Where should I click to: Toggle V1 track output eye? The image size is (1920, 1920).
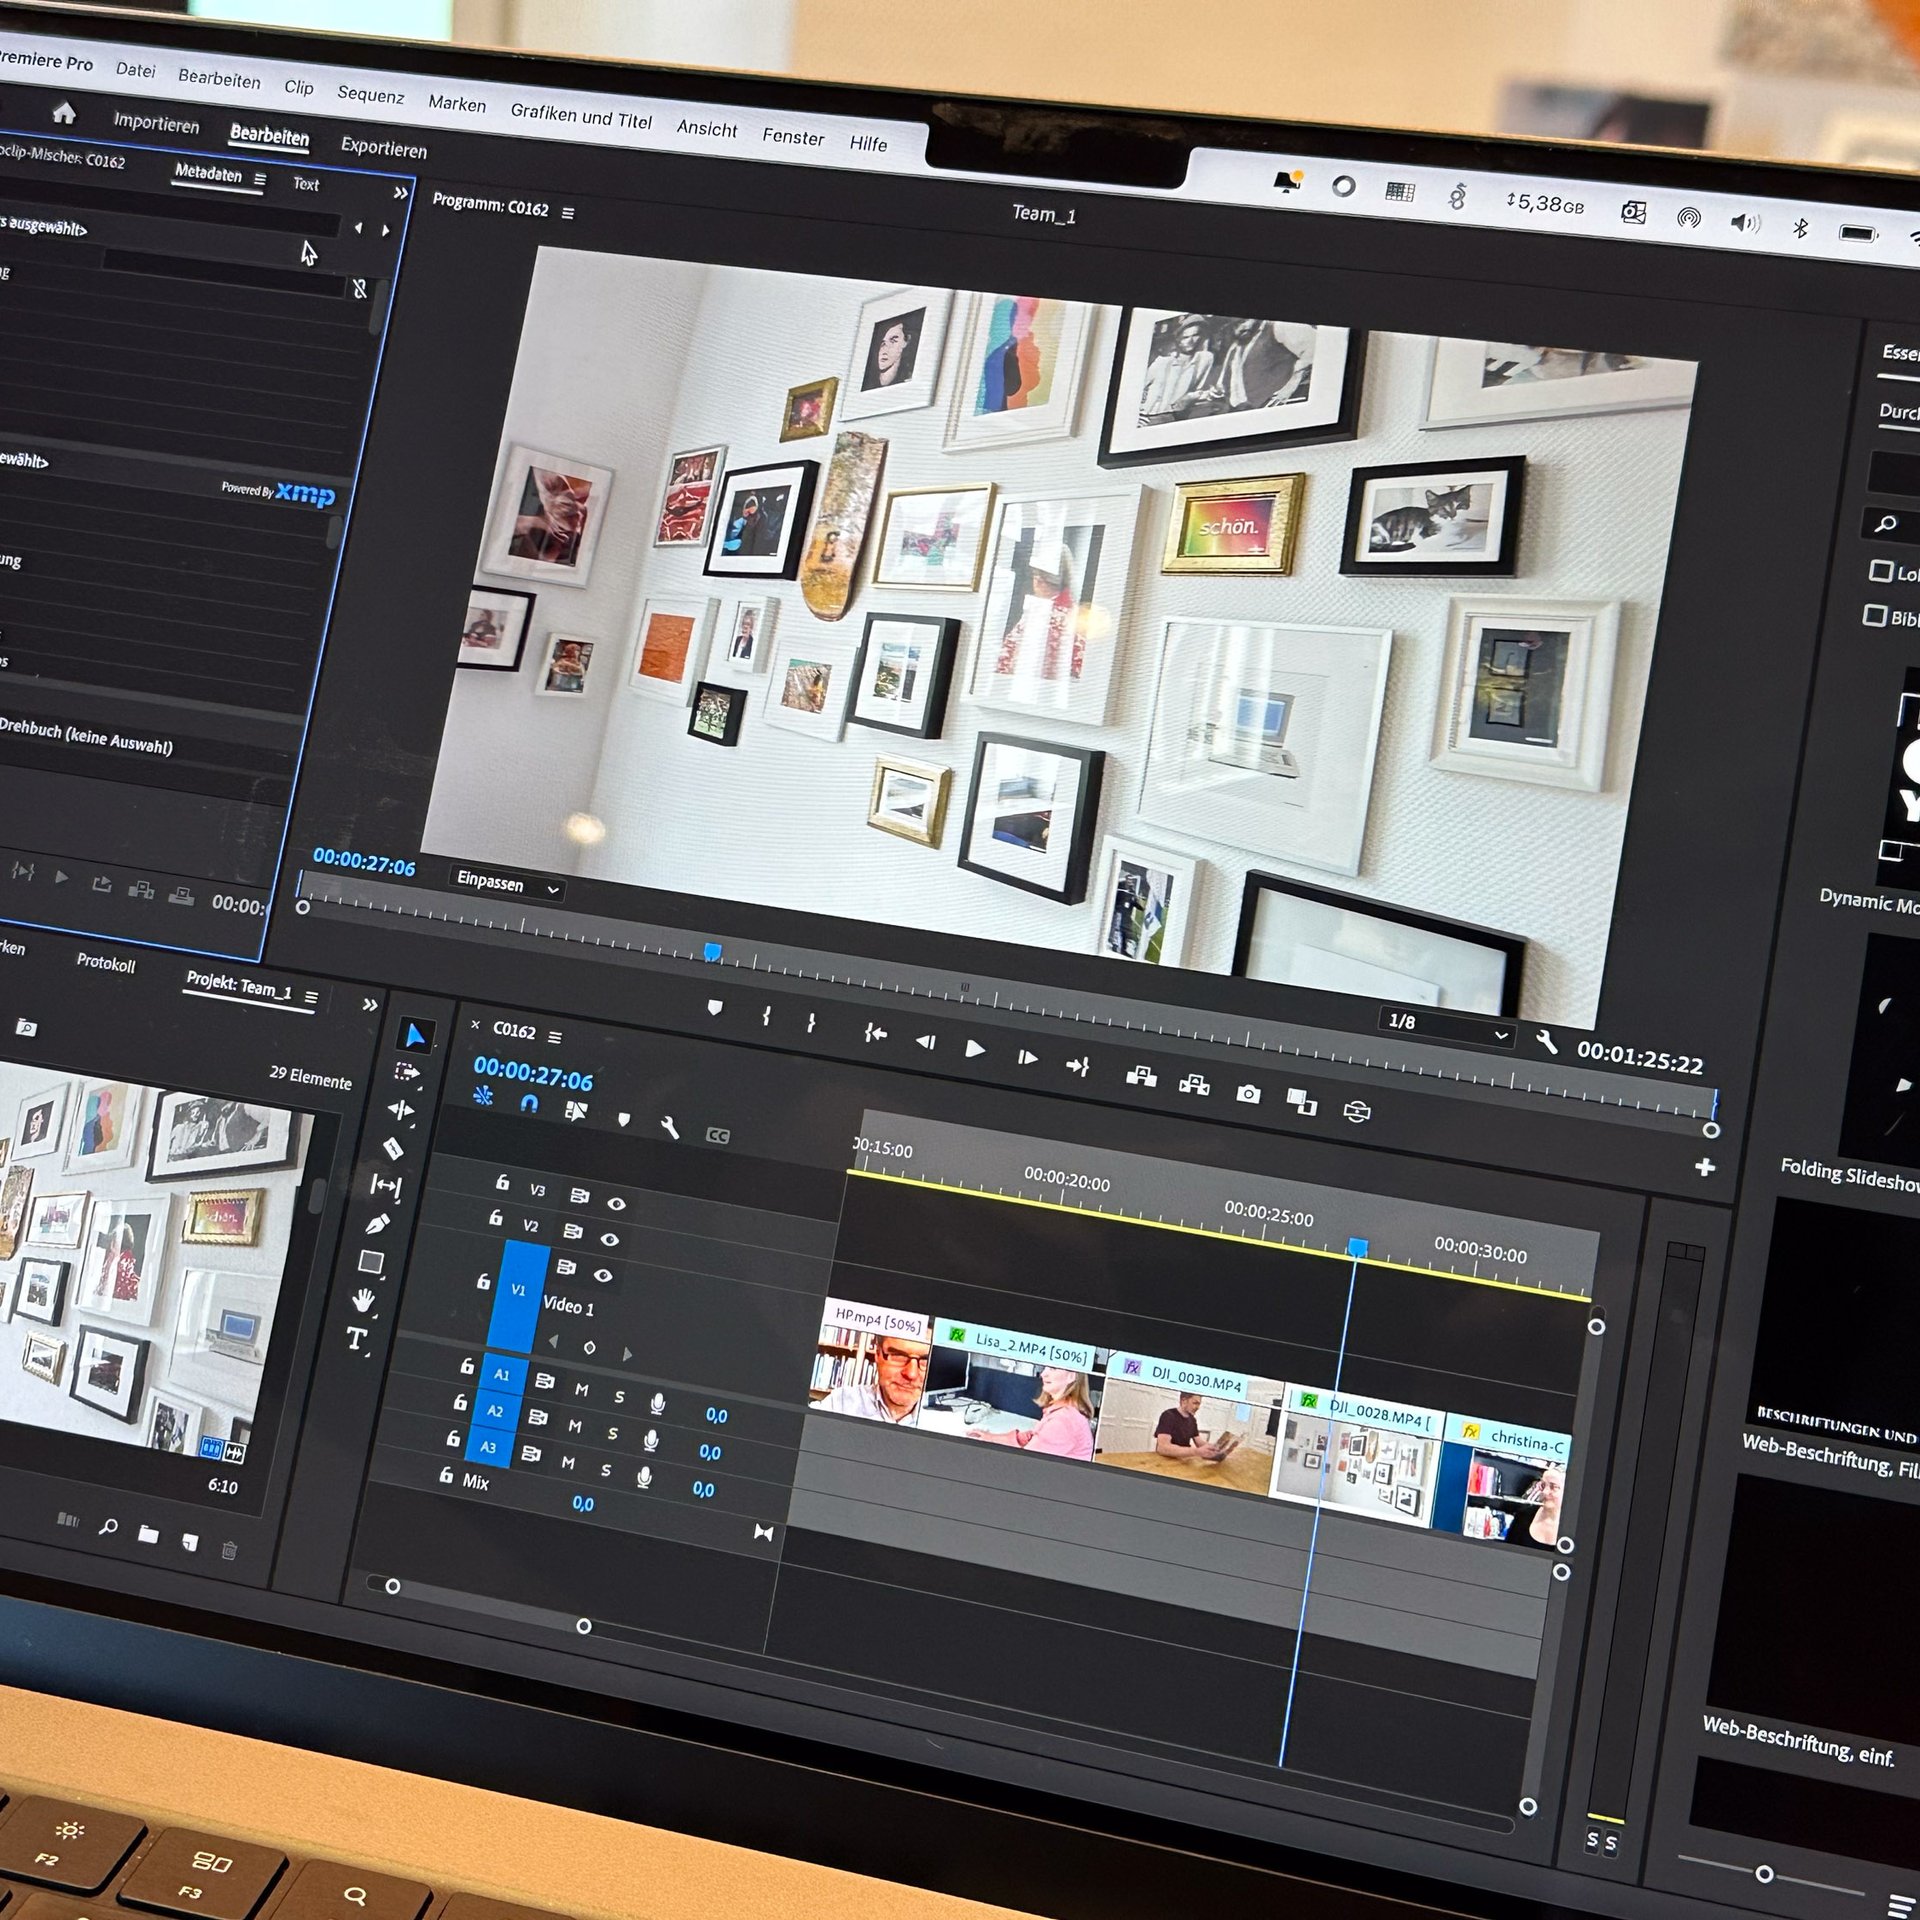[602, 1275]
